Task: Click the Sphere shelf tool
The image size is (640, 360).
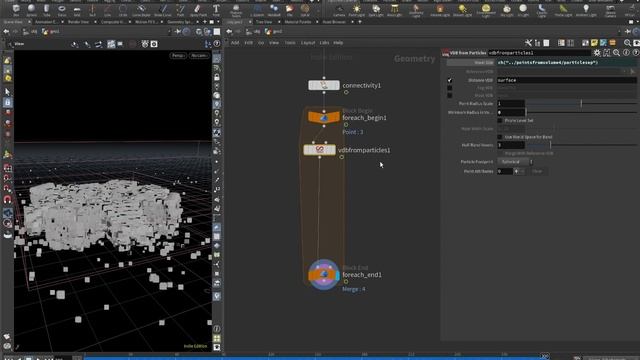Action: click(31, 10)
